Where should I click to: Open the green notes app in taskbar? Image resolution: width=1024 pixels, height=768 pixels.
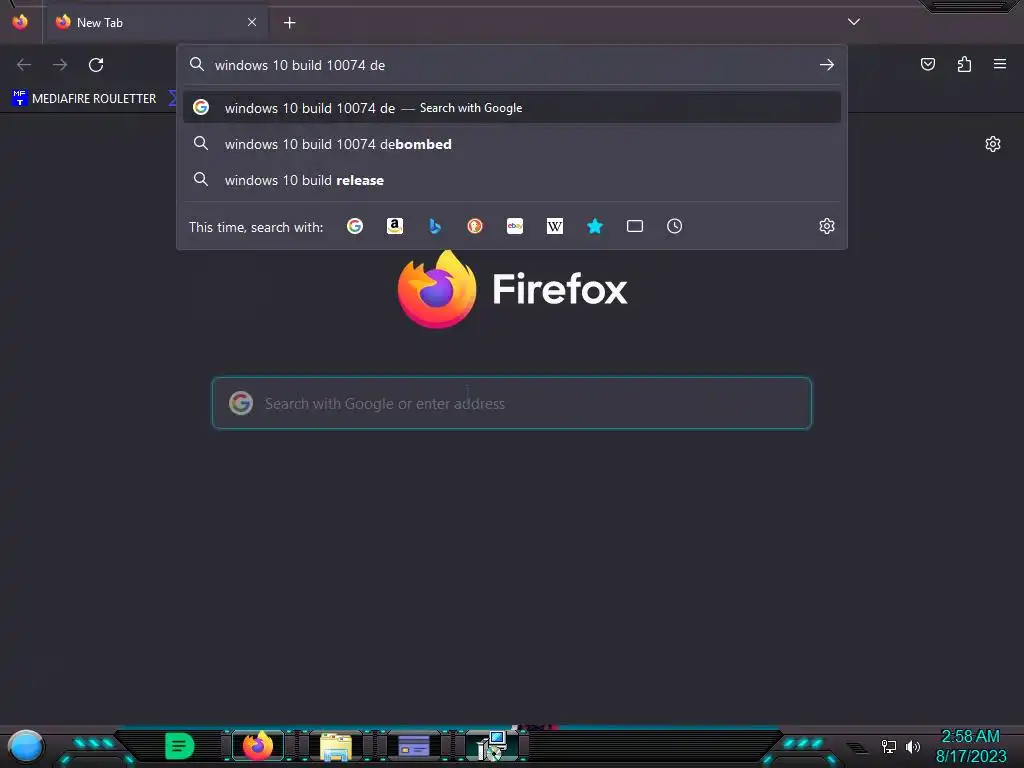(x=179, y=746)
